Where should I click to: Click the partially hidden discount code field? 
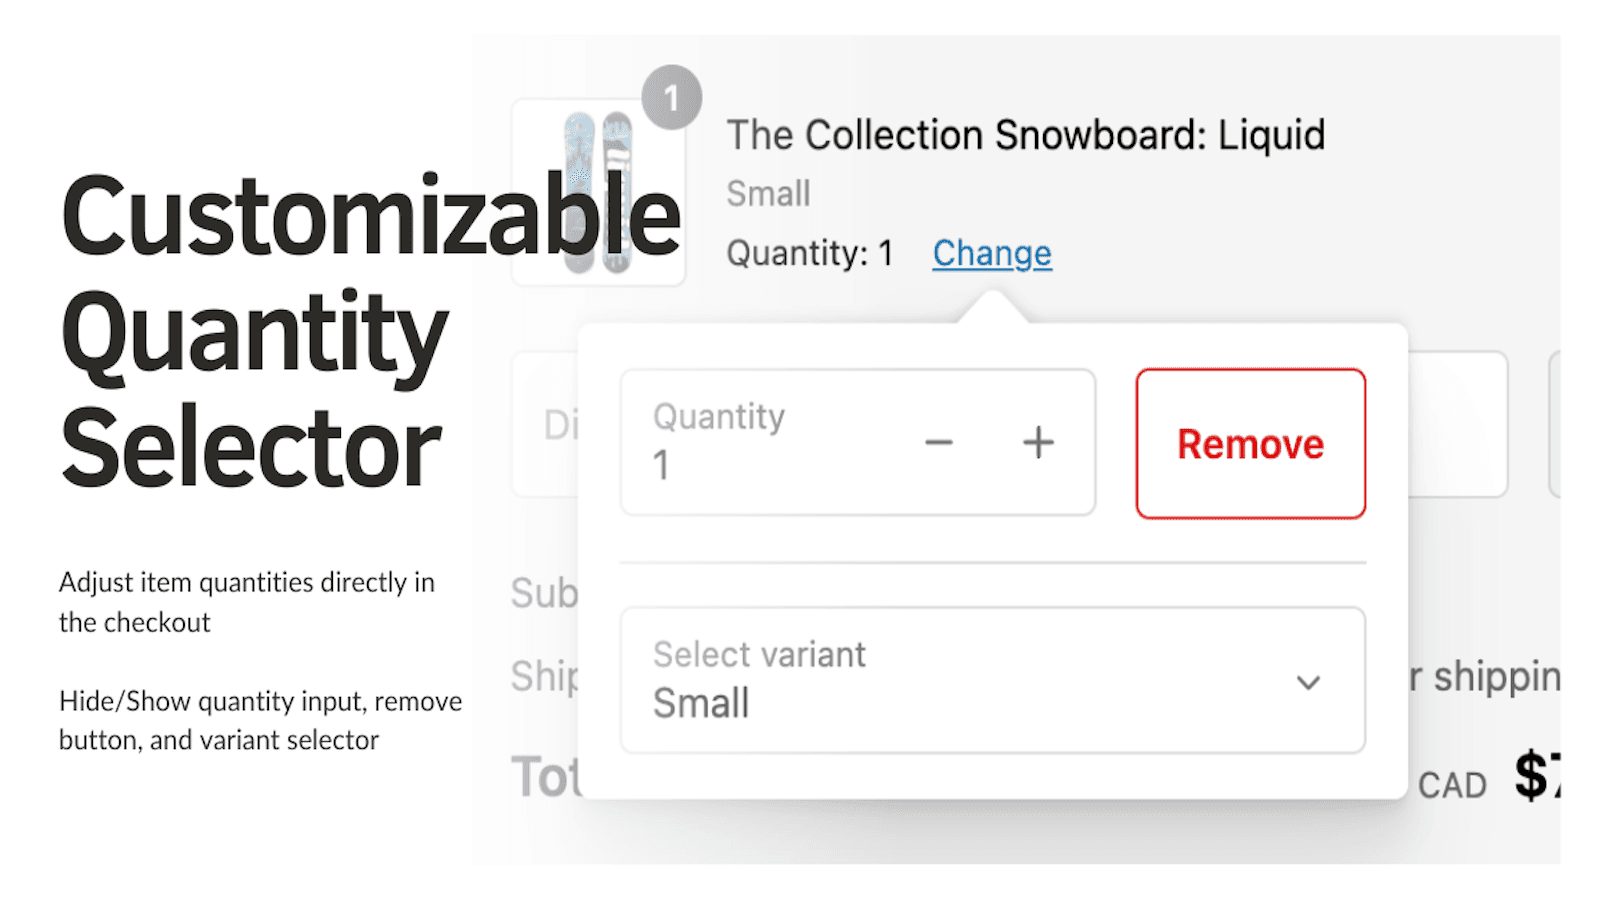click(x=560, y=425)
